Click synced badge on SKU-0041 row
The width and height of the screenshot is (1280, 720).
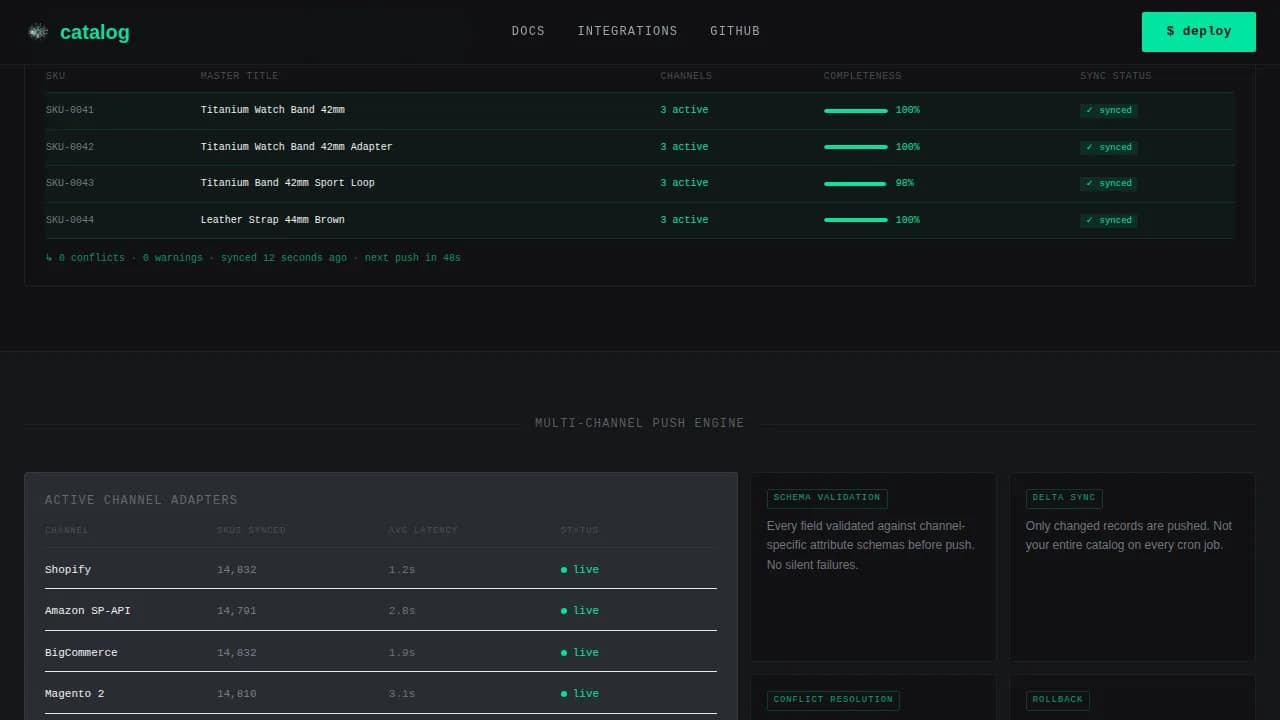1109,111
